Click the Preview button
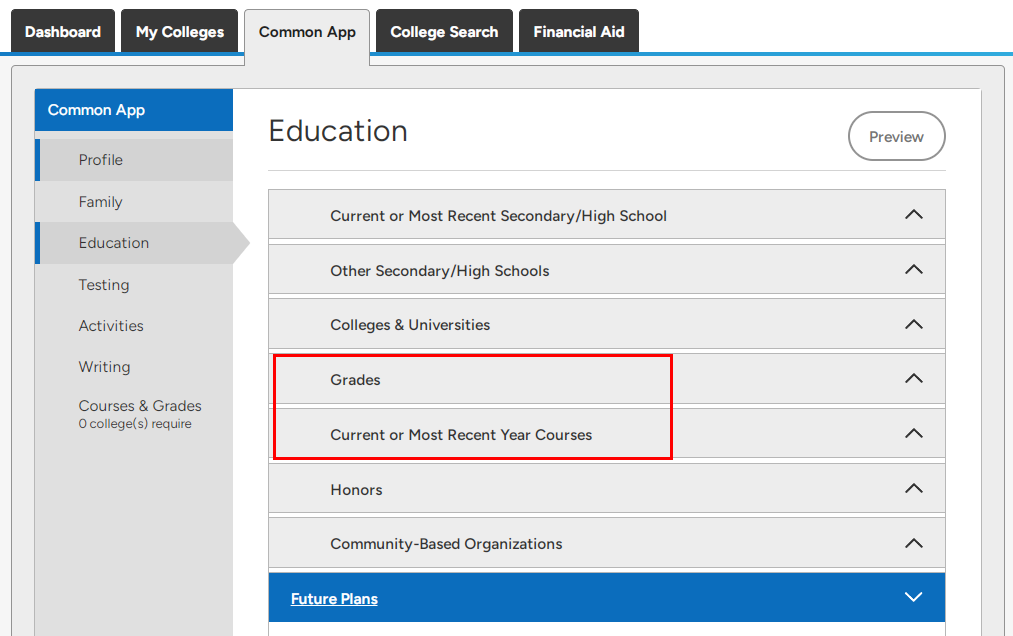 click(896, 136)
